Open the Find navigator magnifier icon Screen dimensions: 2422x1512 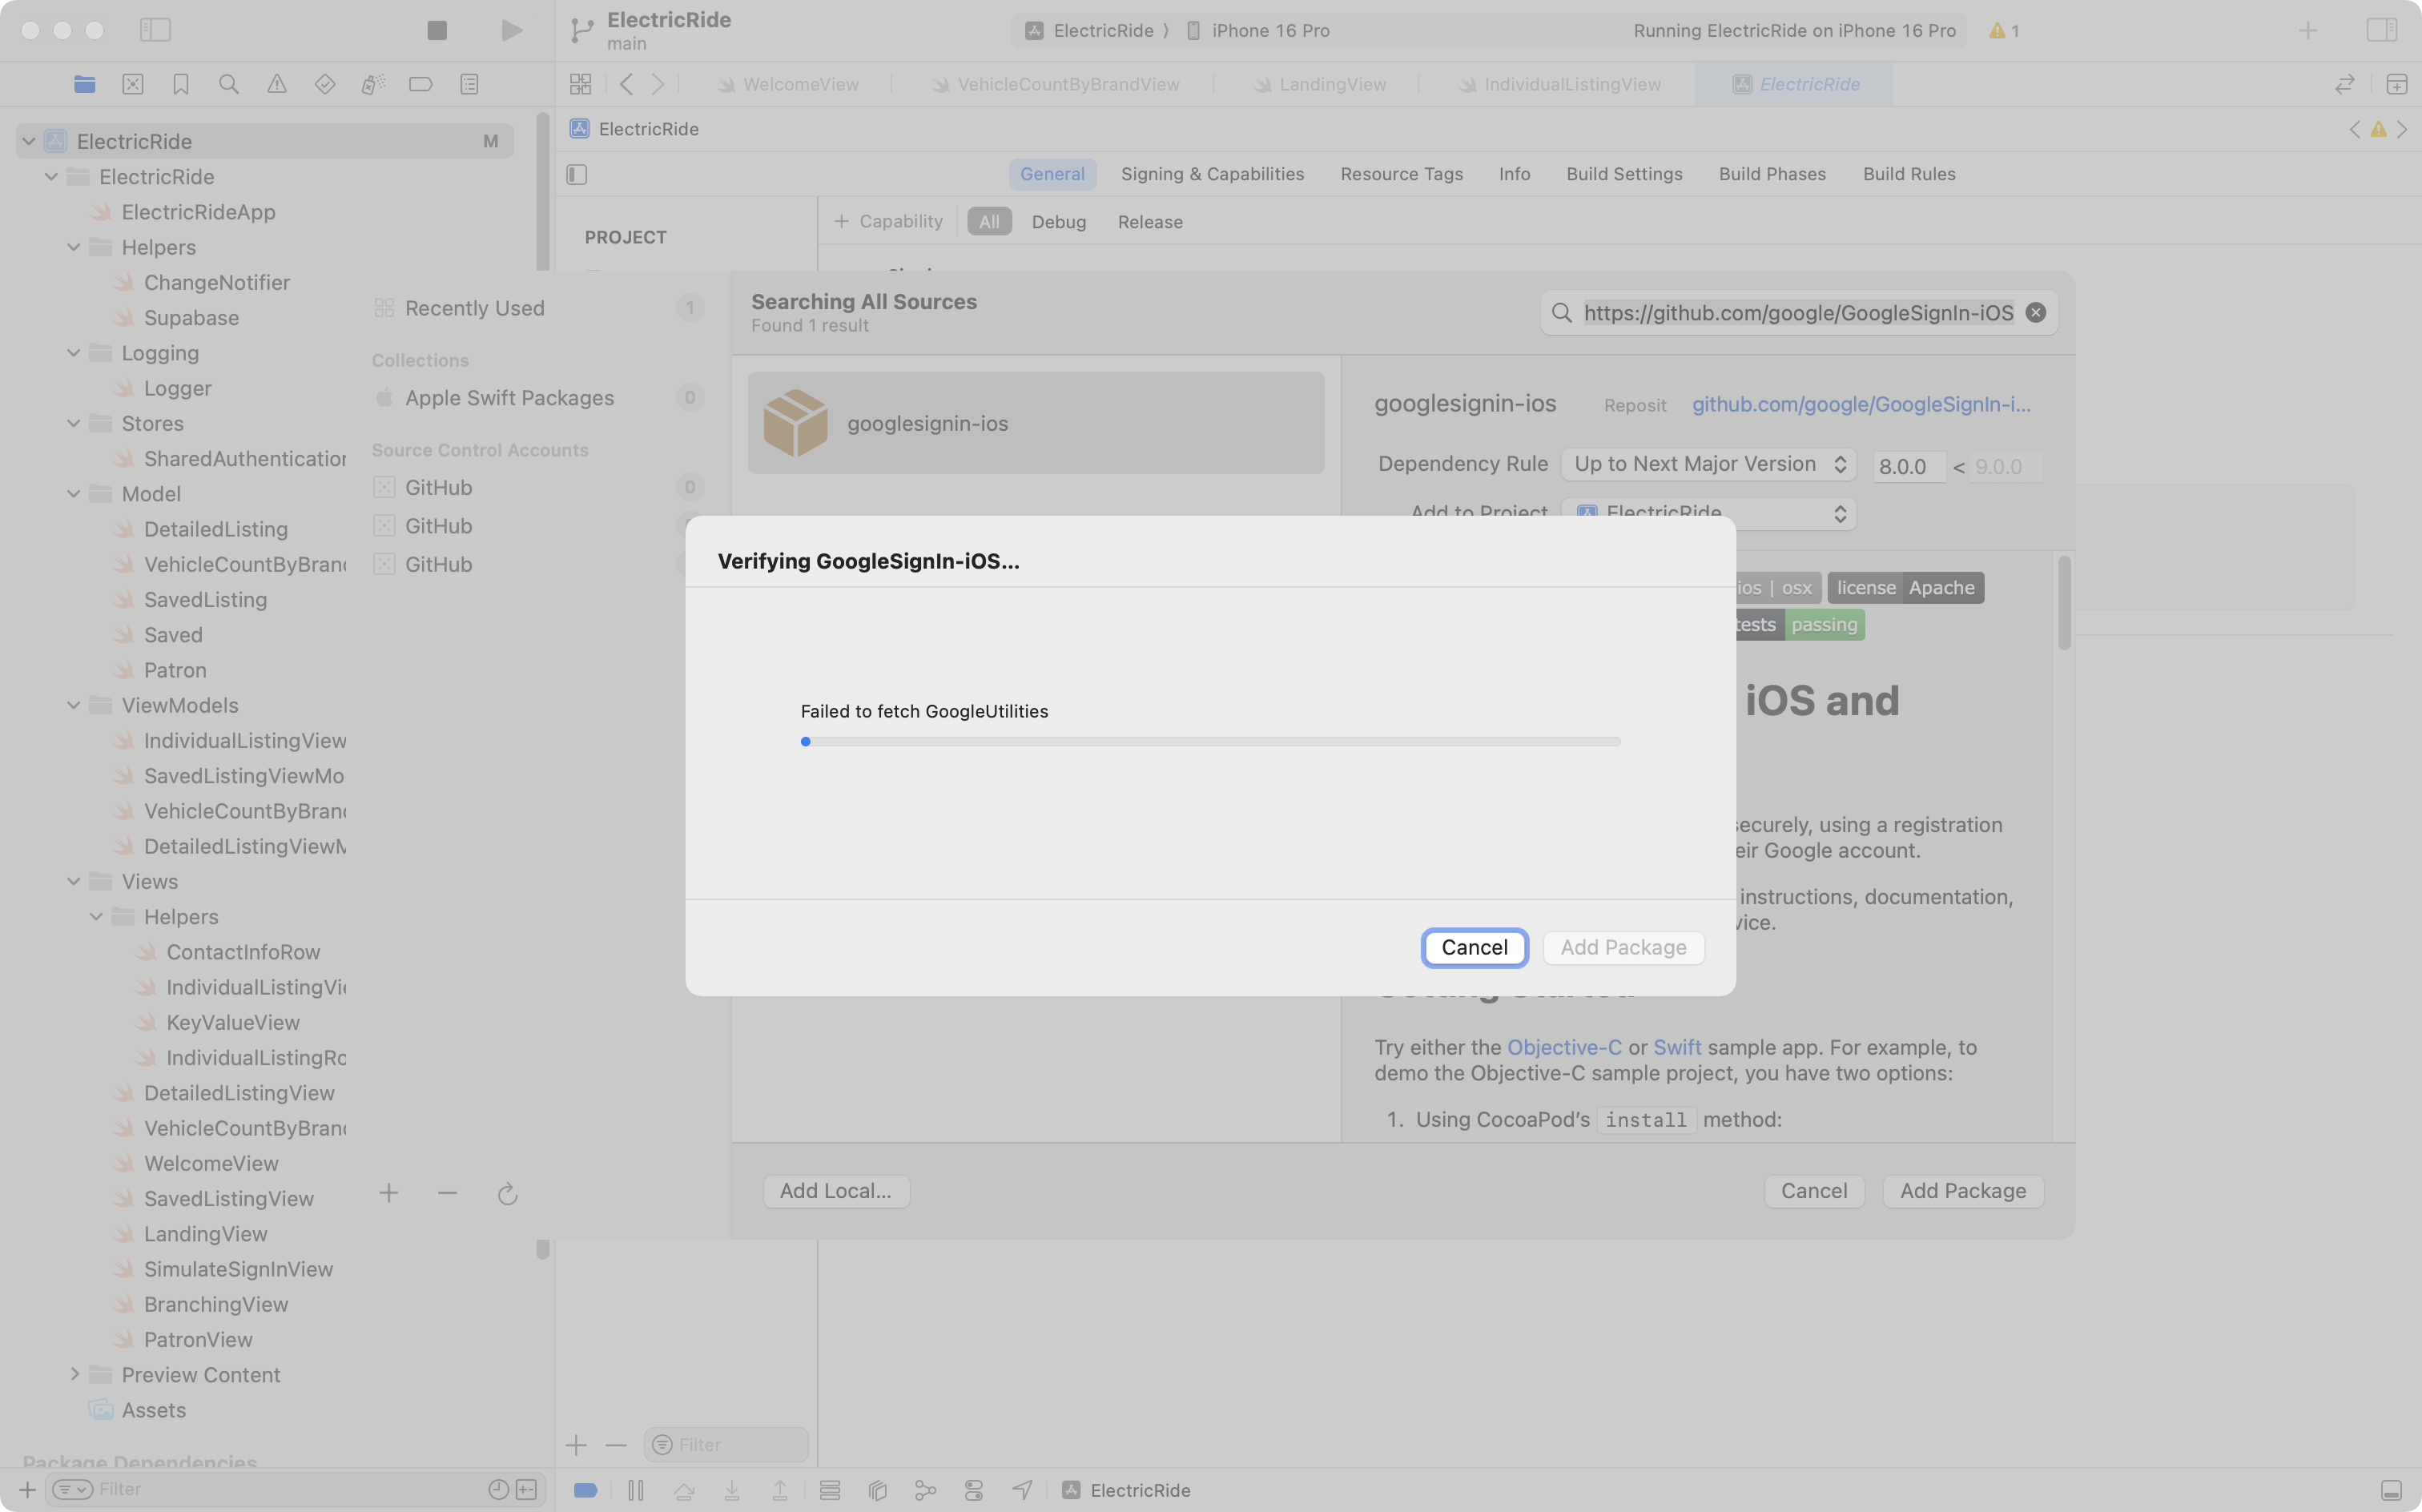pos(228,84)
